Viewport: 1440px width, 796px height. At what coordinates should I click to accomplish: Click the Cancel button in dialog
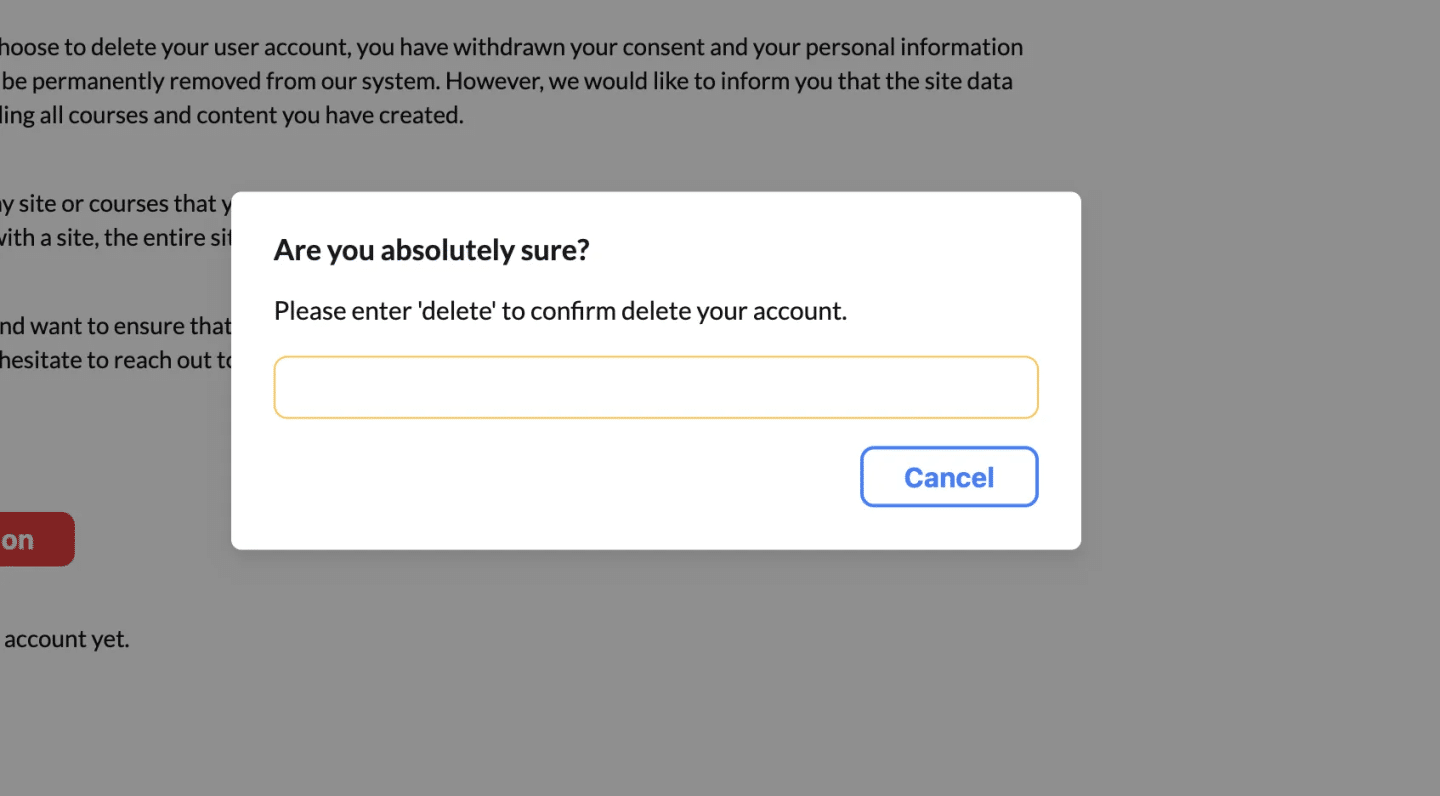(x=949, y=477)
